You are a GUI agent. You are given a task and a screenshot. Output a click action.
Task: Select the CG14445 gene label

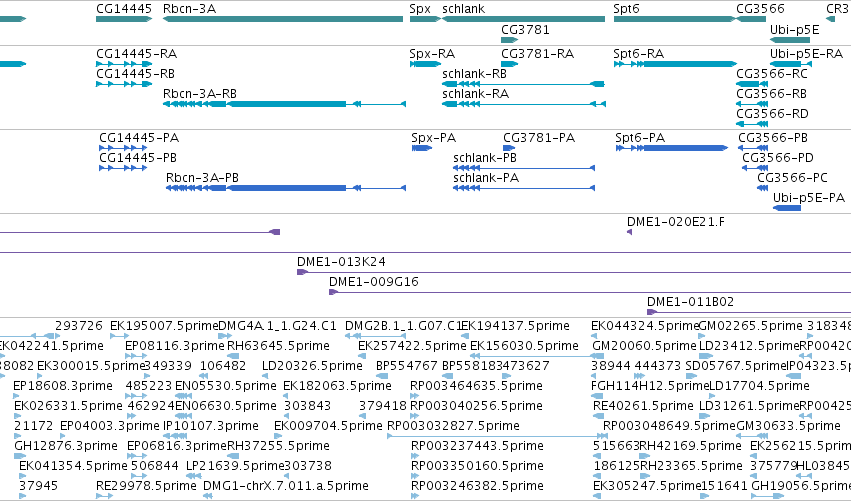[x=124, y=9]
